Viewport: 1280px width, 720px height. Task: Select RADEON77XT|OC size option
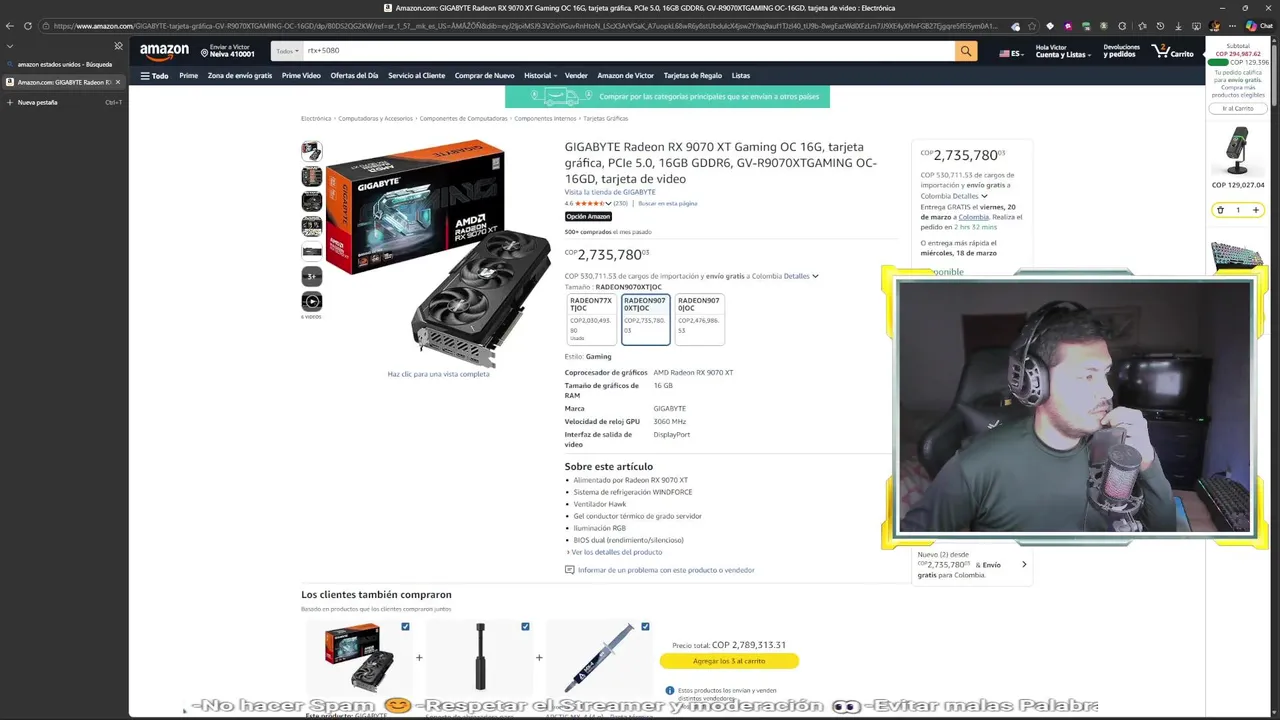click(x=591, y=319)
